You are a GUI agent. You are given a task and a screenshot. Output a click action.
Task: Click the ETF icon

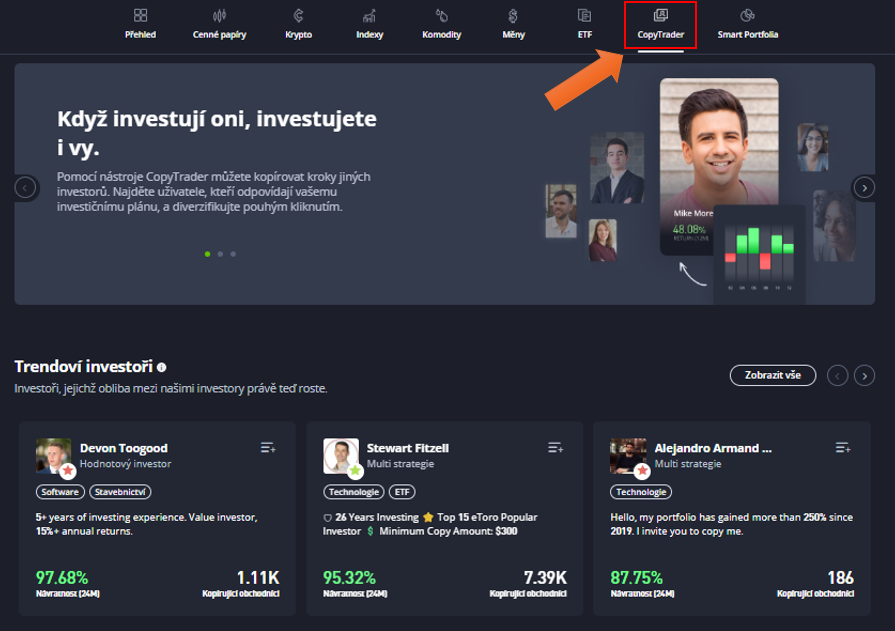(584, 16)
